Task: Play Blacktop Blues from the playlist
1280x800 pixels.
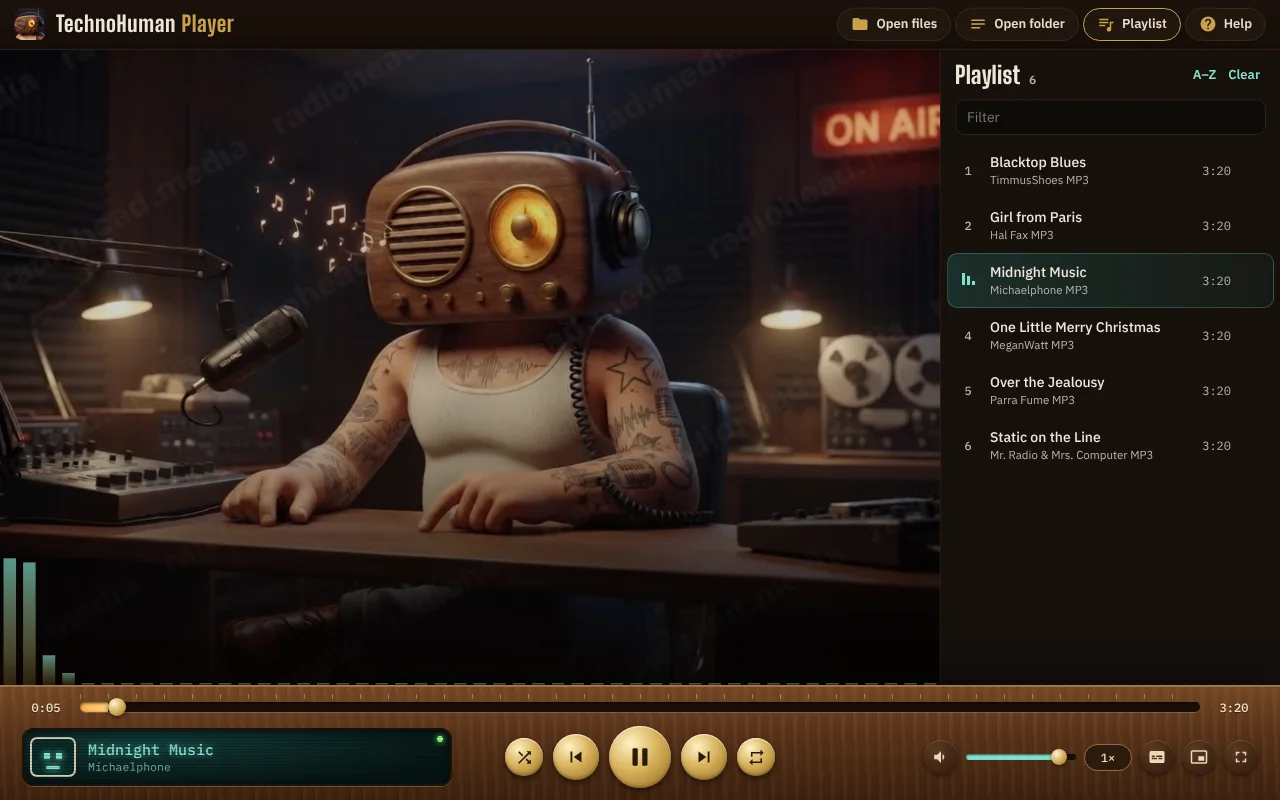Action: pyautogui.click(x=1110, y=171)
